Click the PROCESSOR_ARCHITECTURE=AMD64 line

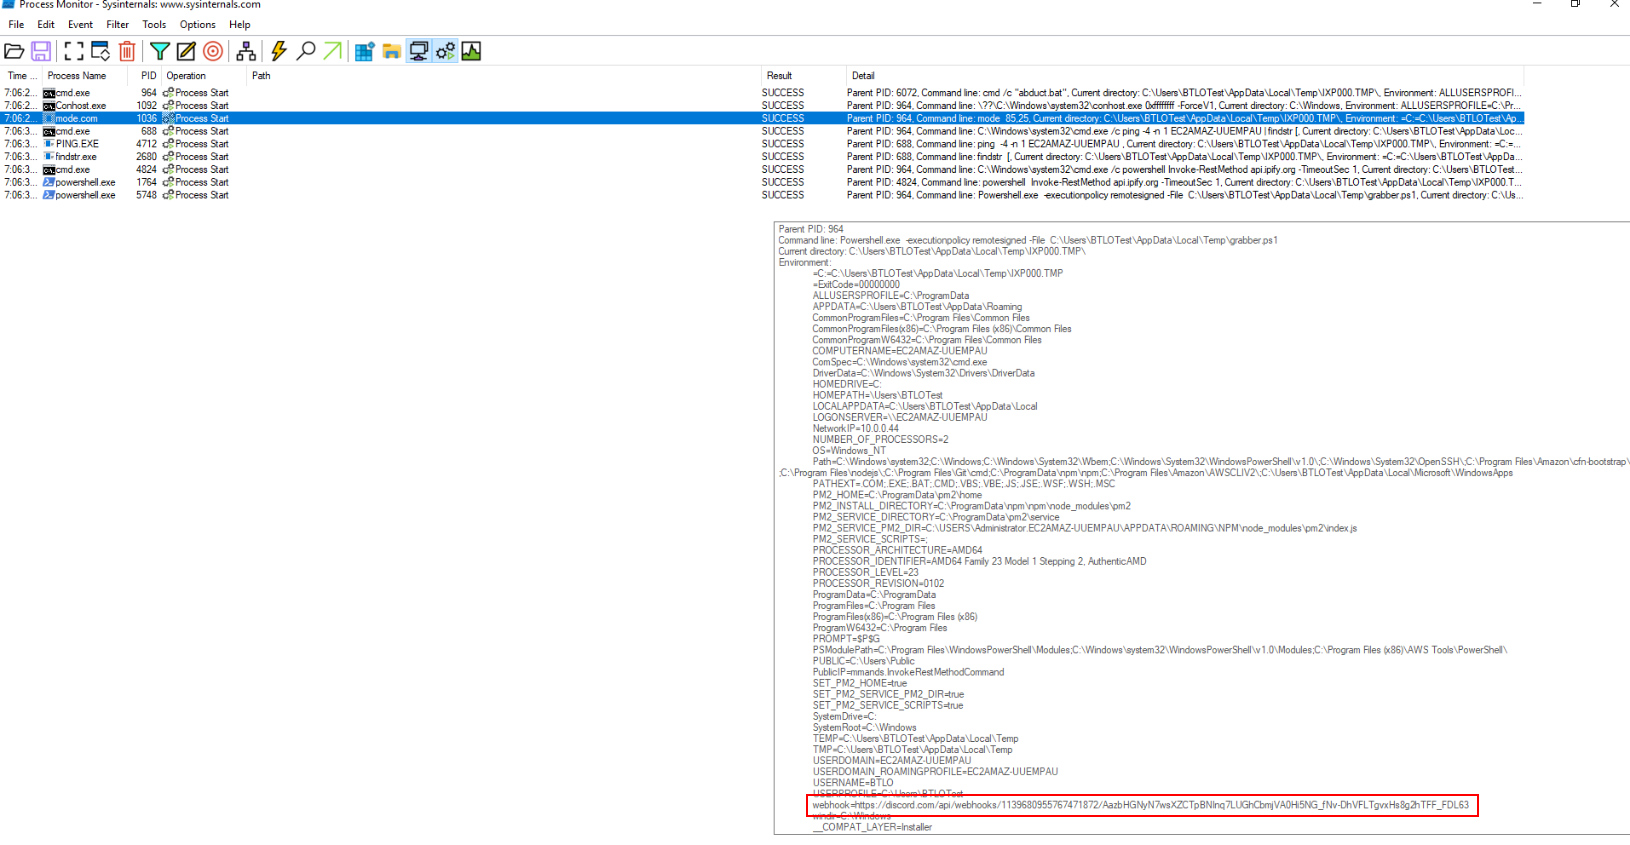point(897,550)
